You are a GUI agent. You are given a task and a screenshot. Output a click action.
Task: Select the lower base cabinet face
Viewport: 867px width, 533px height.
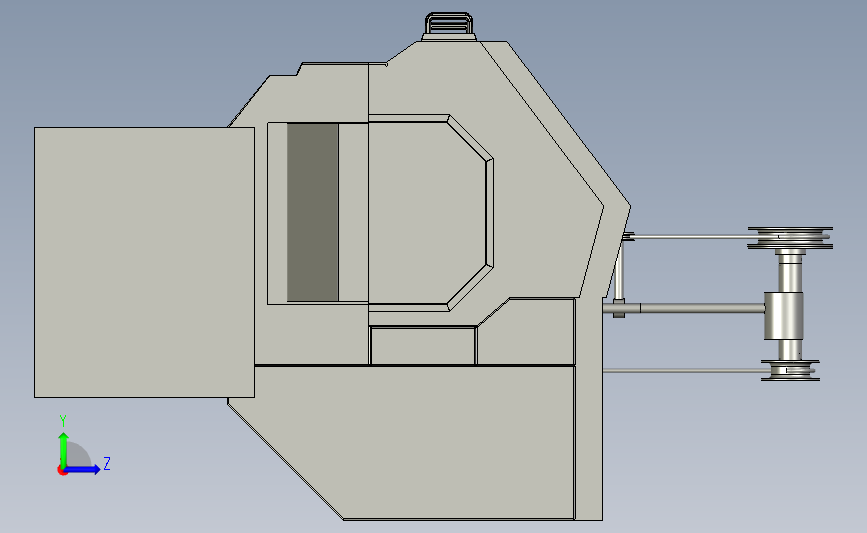[409, 442]
